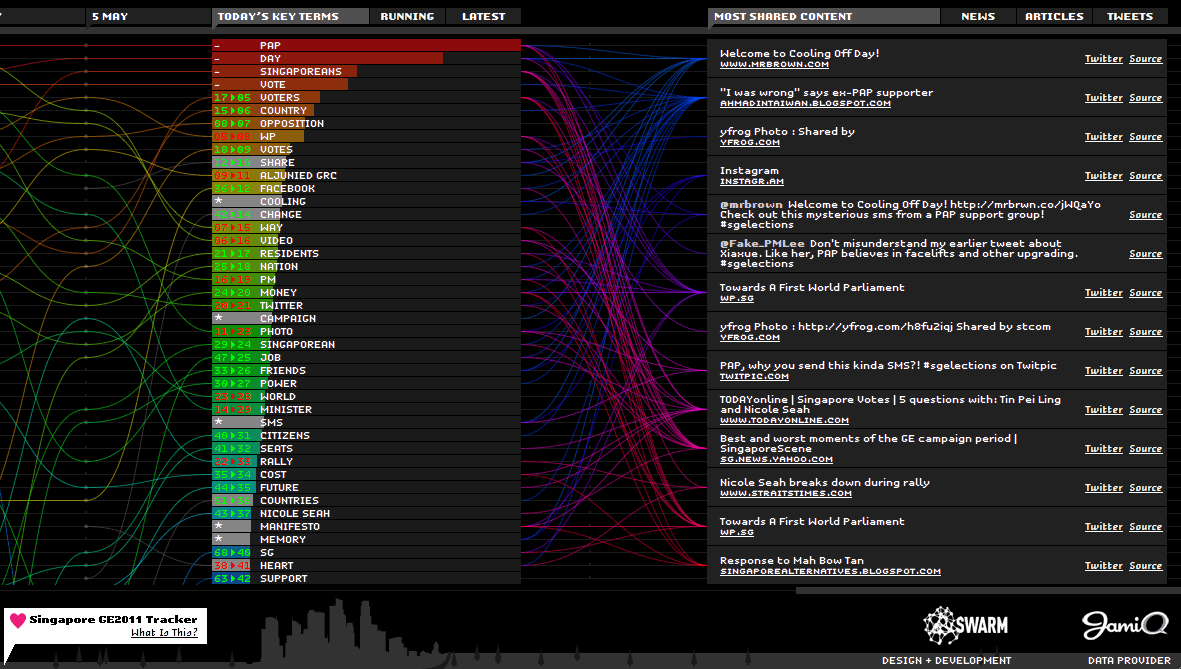Switch to the Latest tab
Screen dimensions: 1181x669
[484, 16]
